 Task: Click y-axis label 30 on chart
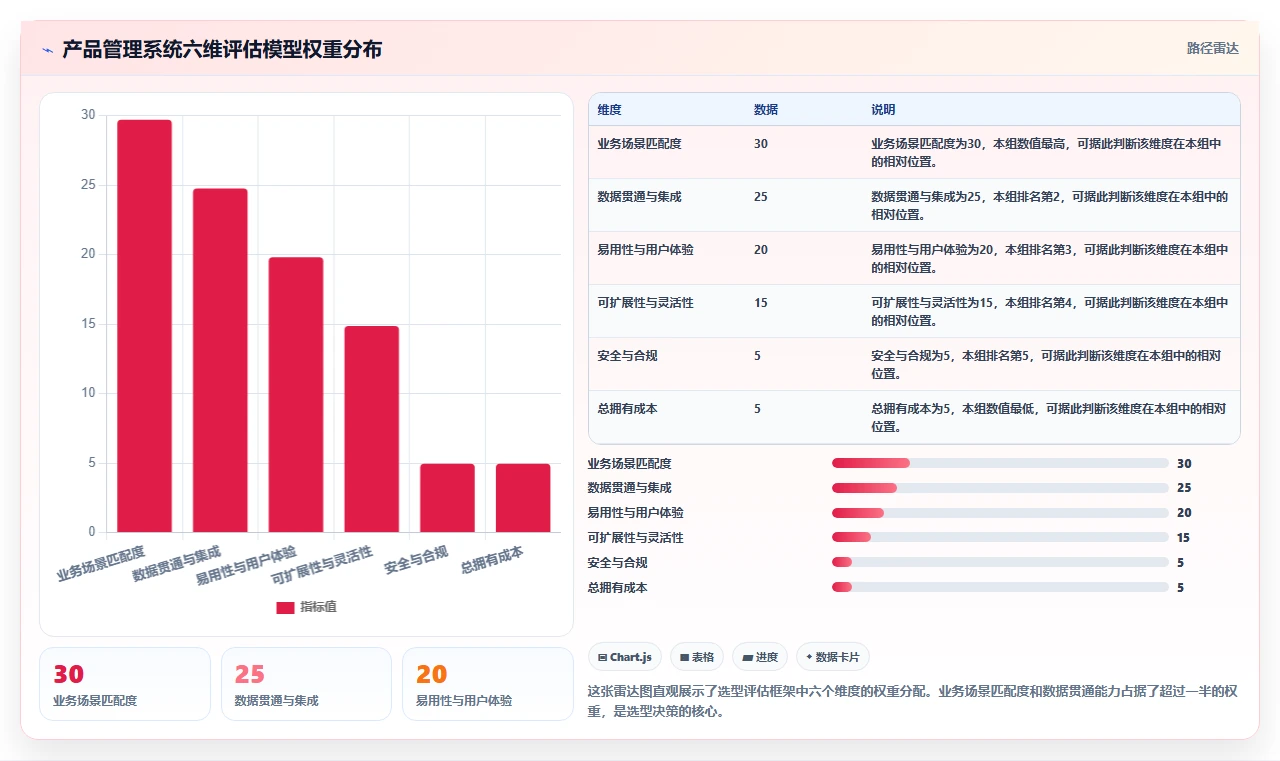88,115
